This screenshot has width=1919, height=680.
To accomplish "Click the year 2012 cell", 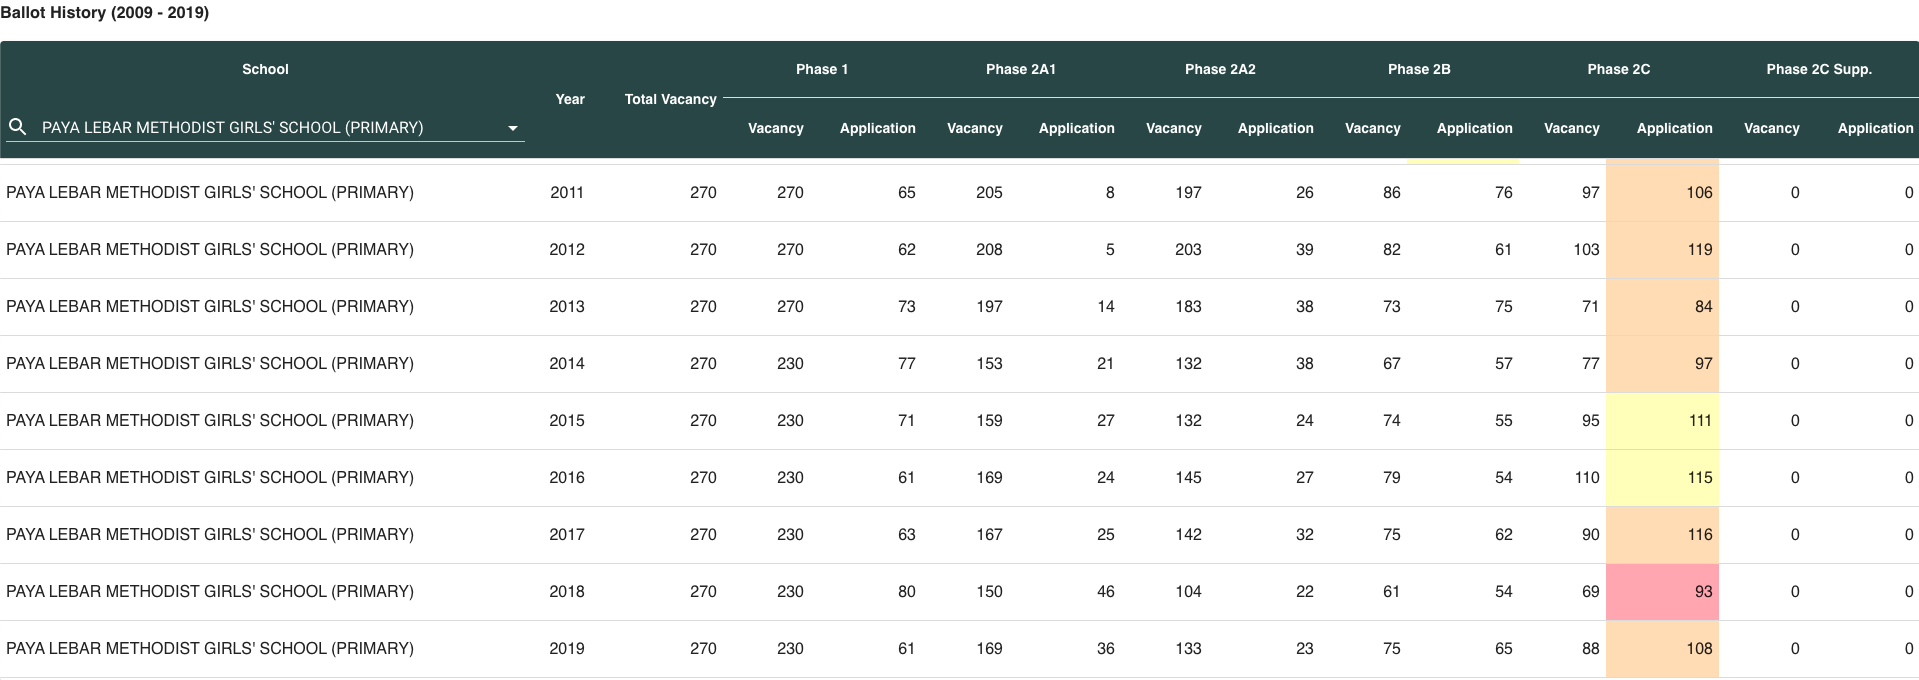I will tap(567, 249).
